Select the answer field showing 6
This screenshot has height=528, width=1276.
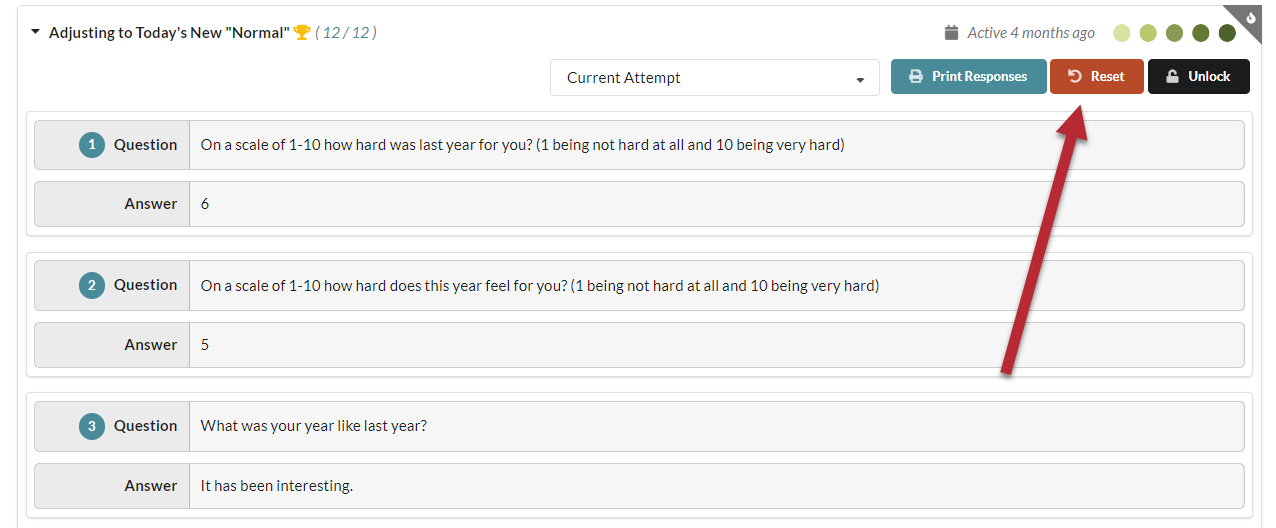click(717, 204)
